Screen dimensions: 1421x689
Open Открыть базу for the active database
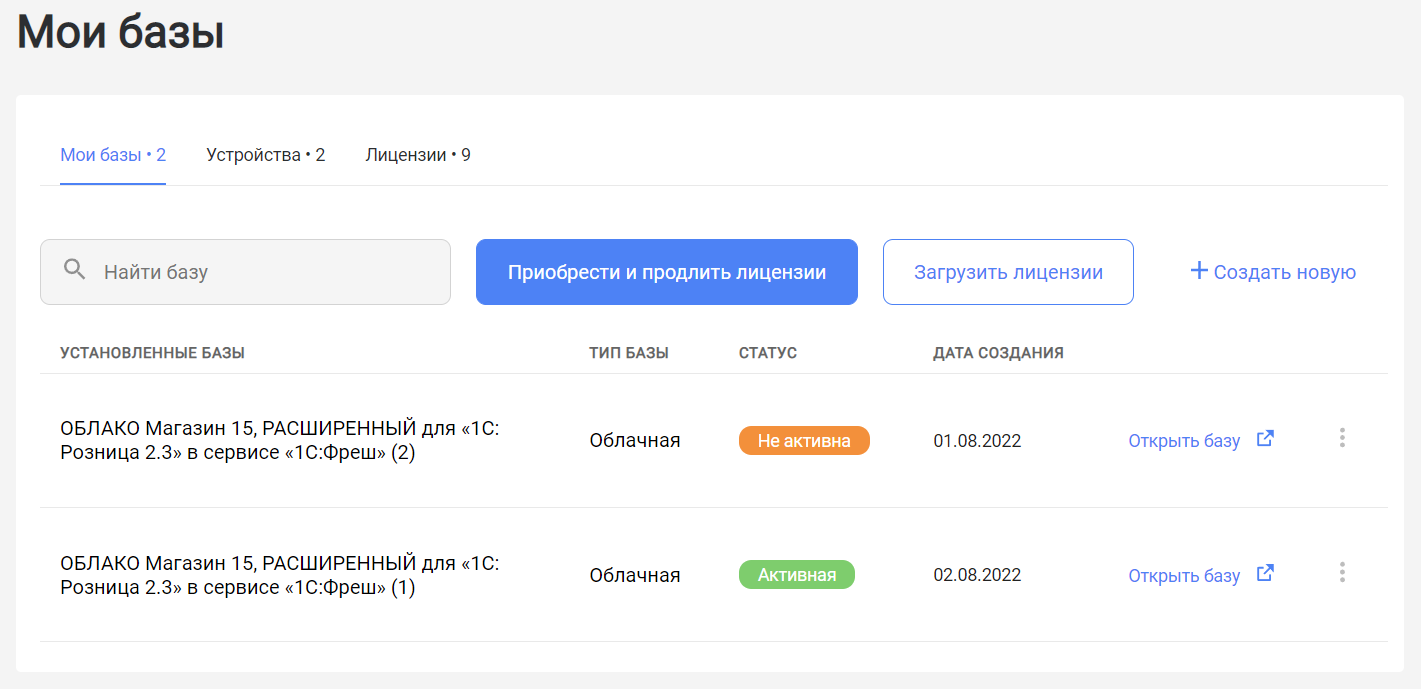click(x=1184, y=576)
